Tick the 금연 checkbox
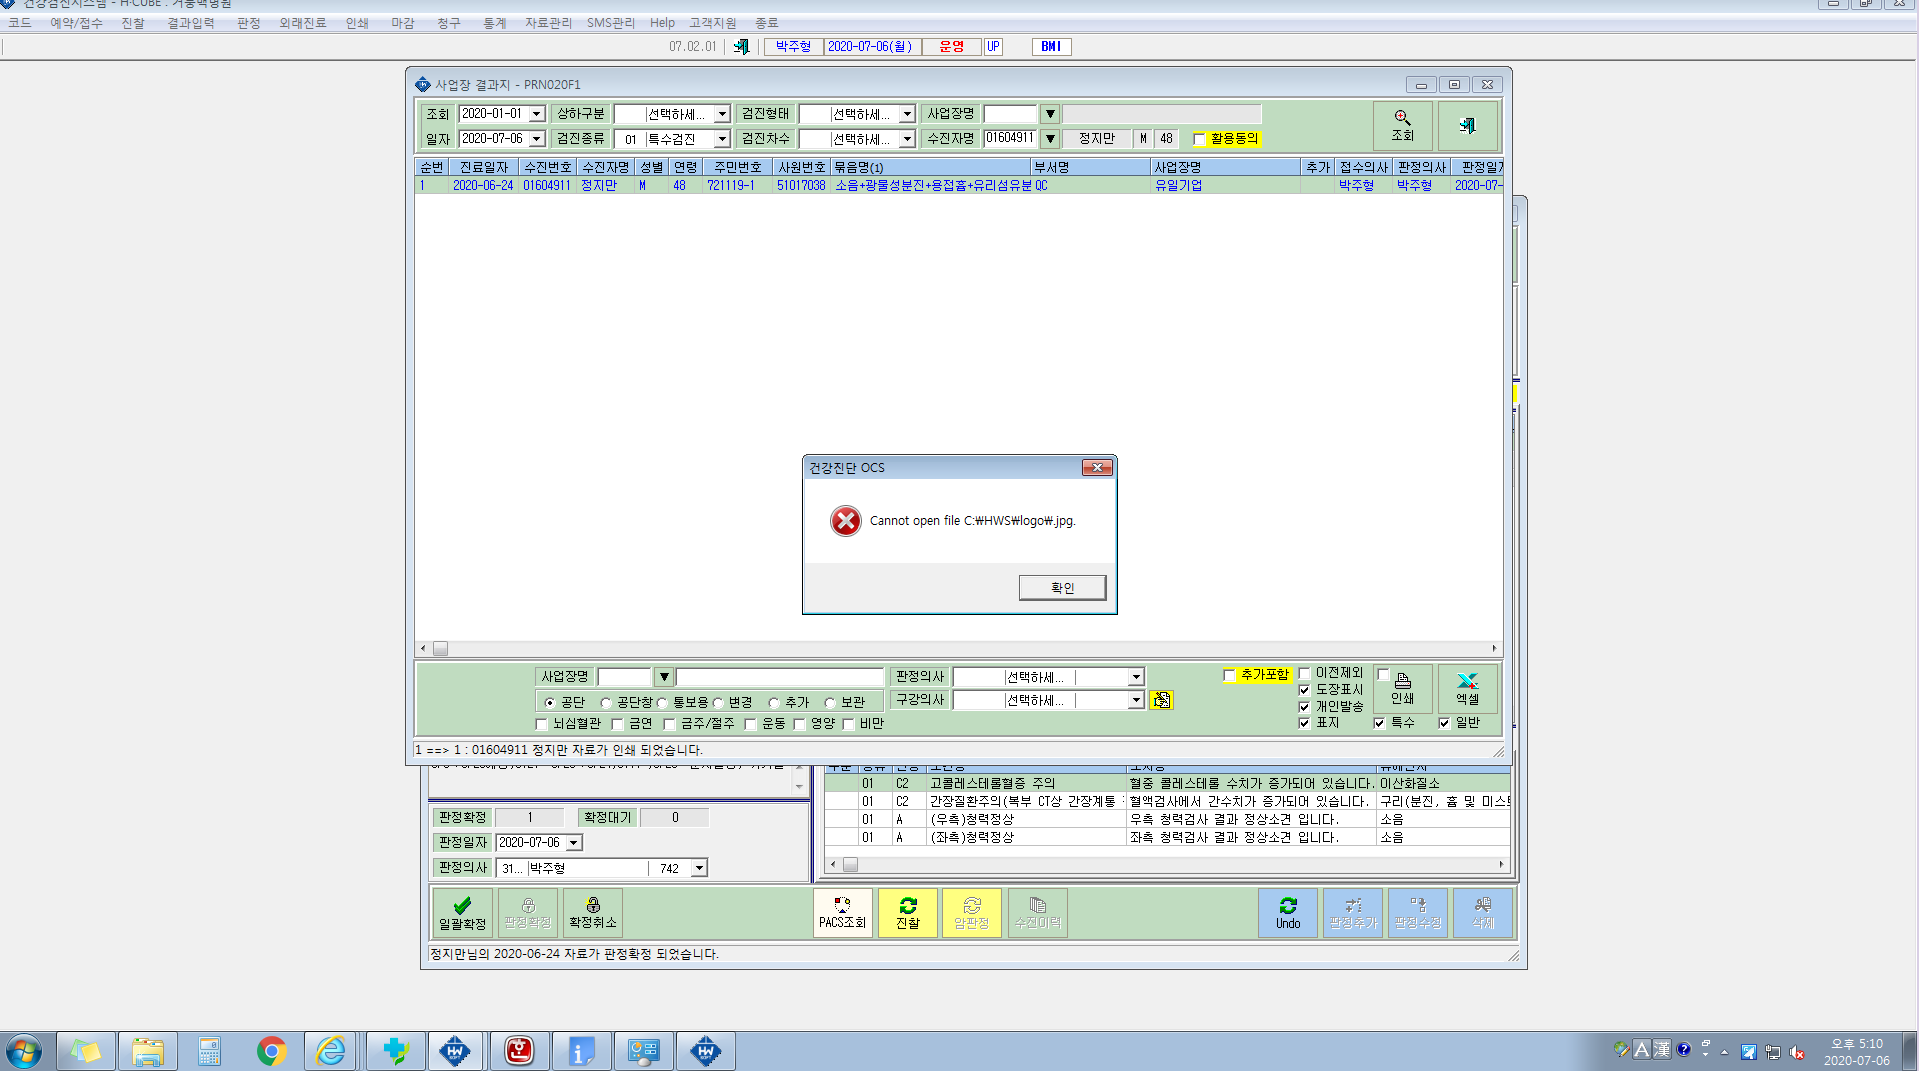1919x1071 pixels. click(617, 724)
